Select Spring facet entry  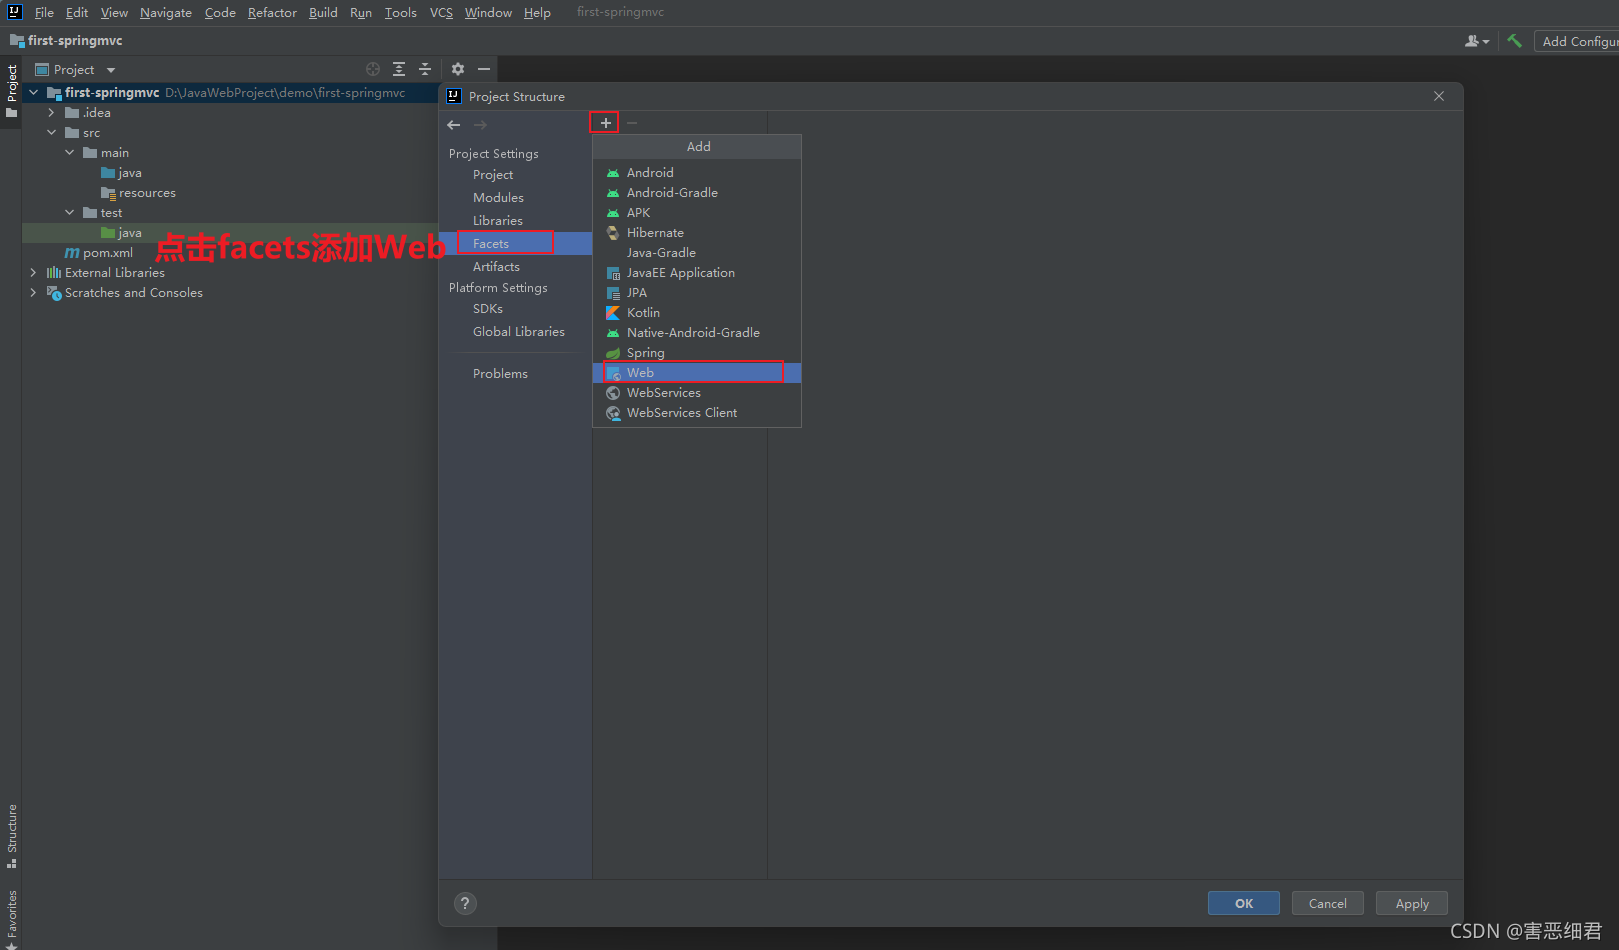697,353
